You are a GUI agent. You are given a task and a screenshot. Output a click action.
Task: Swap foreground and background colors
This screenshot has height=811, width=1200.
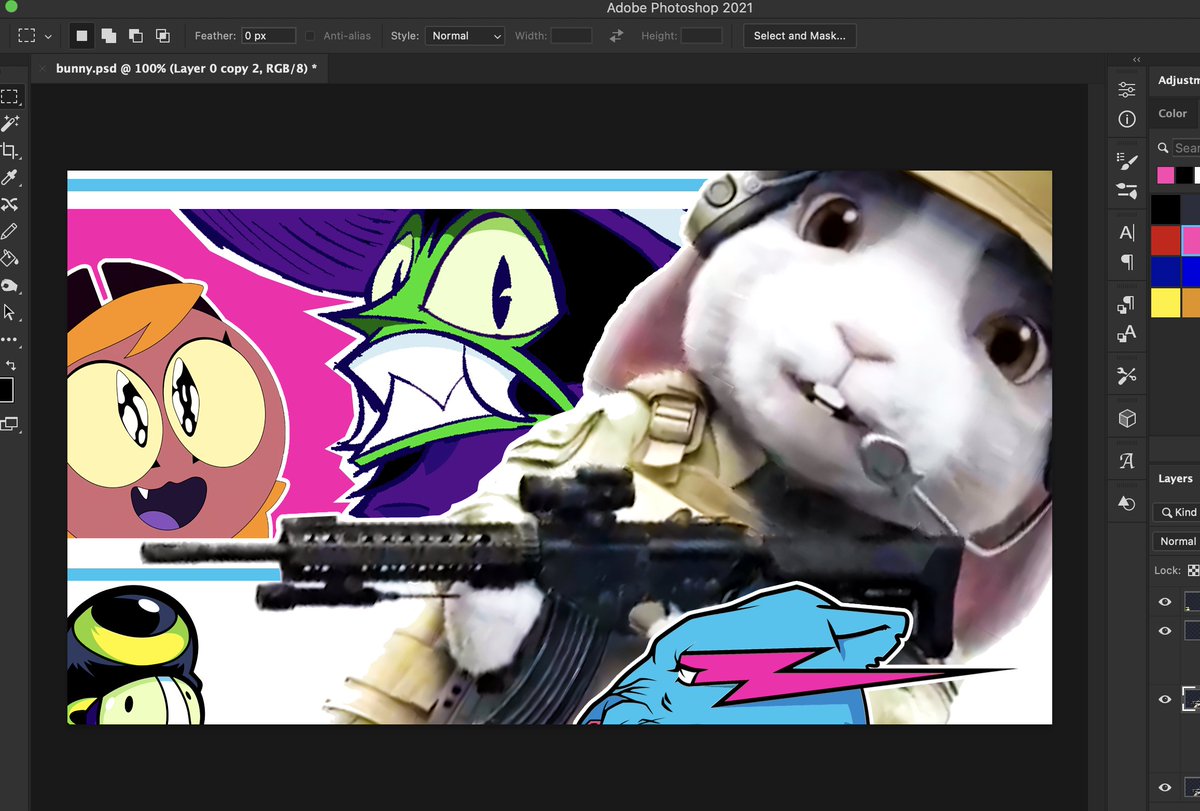11,365
